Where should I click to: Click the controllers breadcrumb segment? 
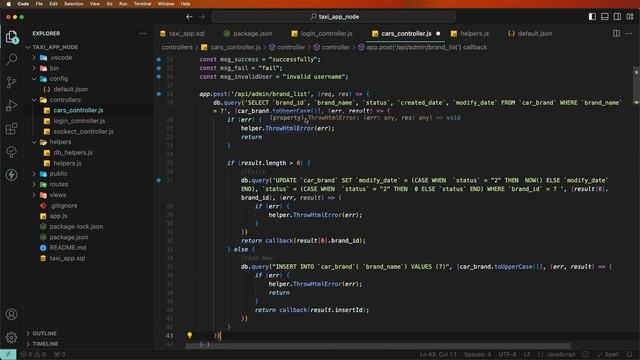point(177,47)
